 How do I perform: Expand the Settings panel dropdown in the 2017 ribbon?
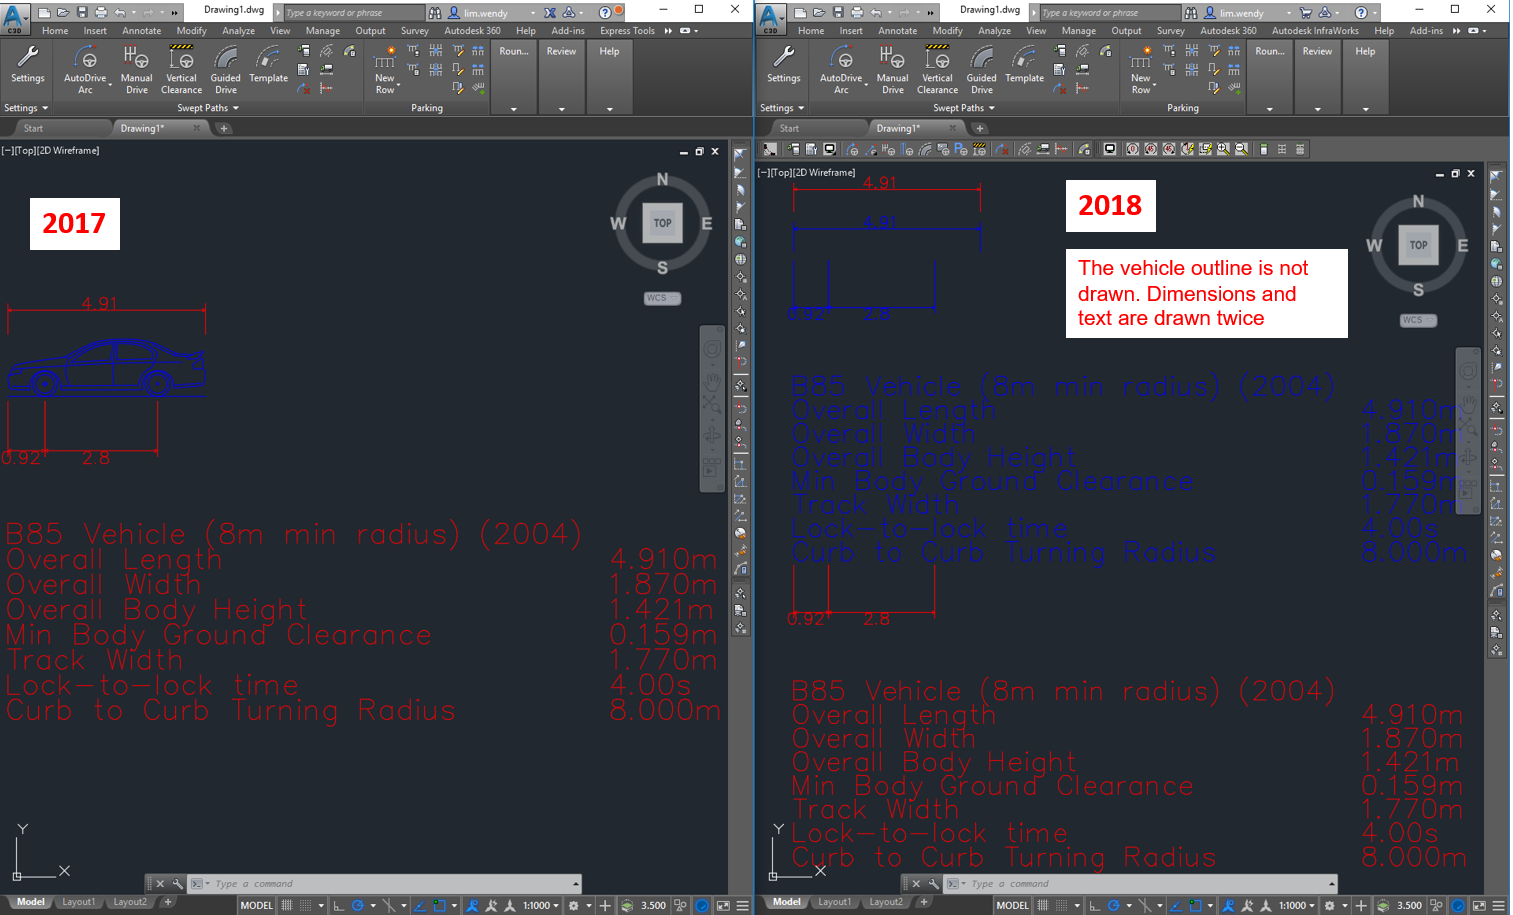[26, 108]
